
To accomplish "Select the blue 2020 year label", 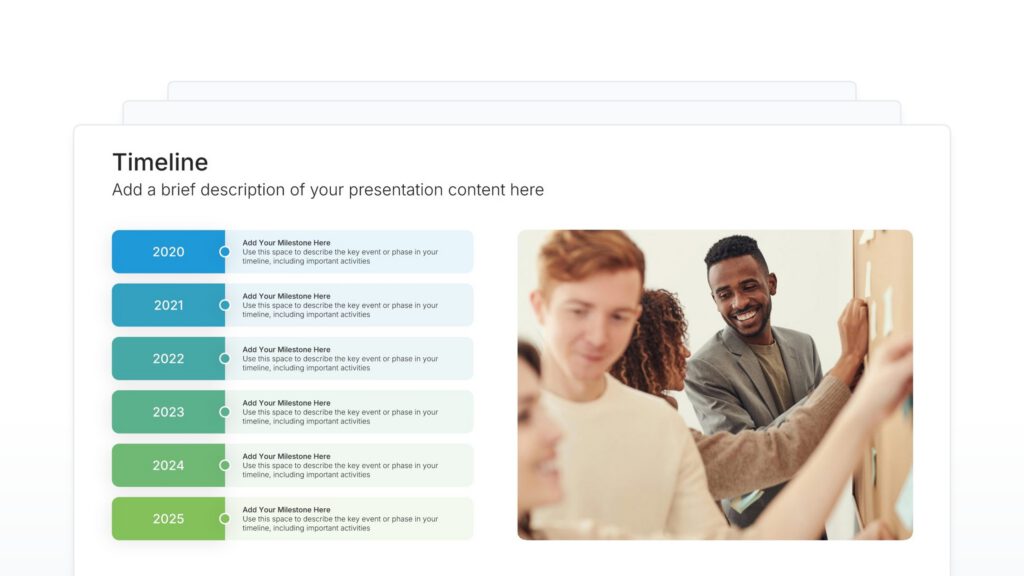I will [168, 252].
